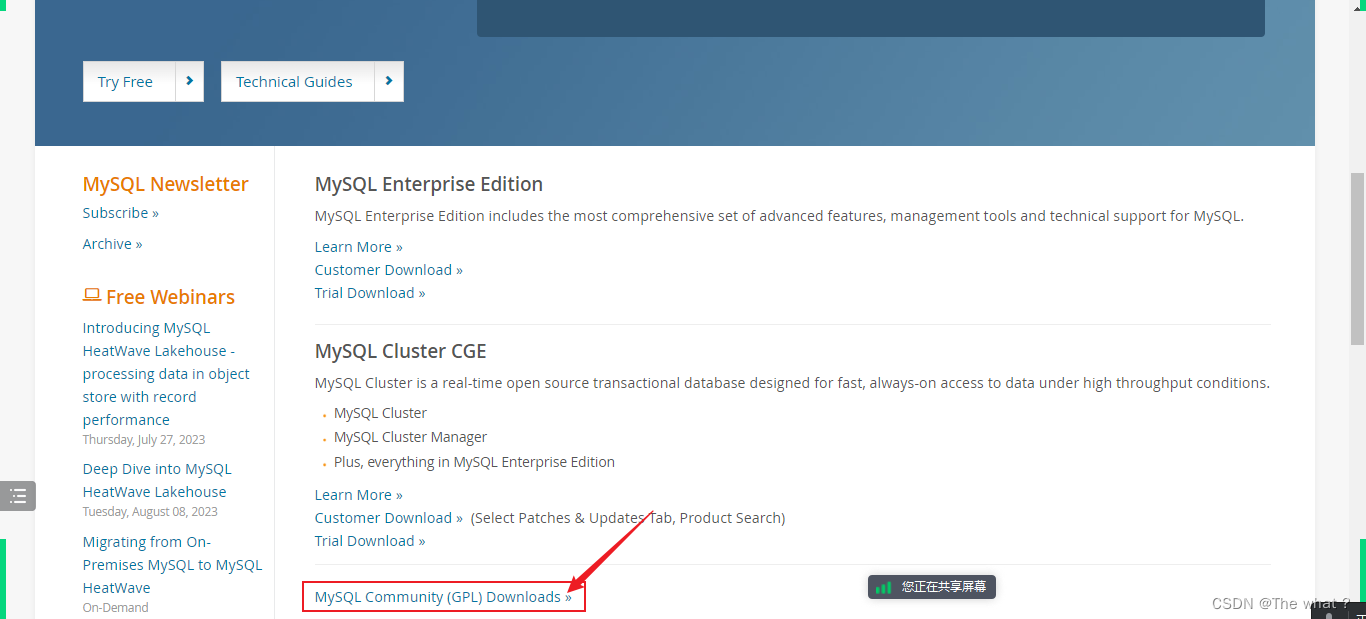Image resolution: width=1366 pixels, height=619 pixels.
Task: Click Trial Download under MySQL Cluster CGE
Action: 370,541
